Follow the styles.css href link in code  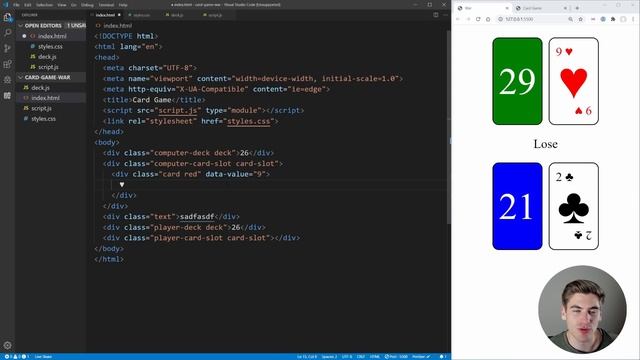pos(249,121)
